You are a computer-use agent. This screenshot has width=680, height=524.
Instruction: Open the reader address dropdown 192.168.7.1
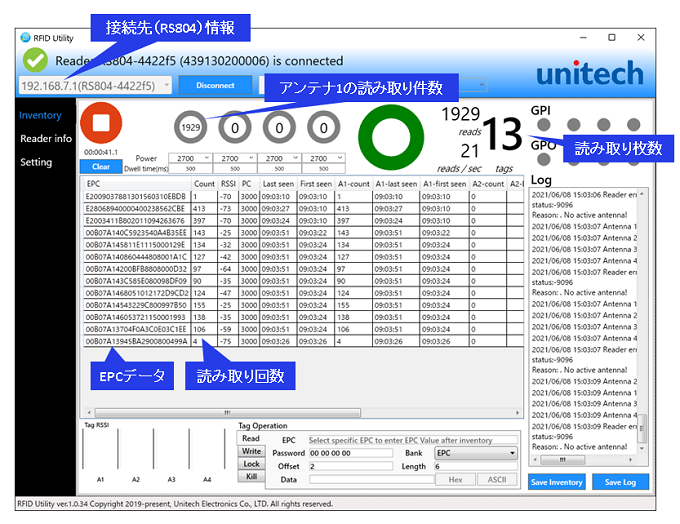95,85
